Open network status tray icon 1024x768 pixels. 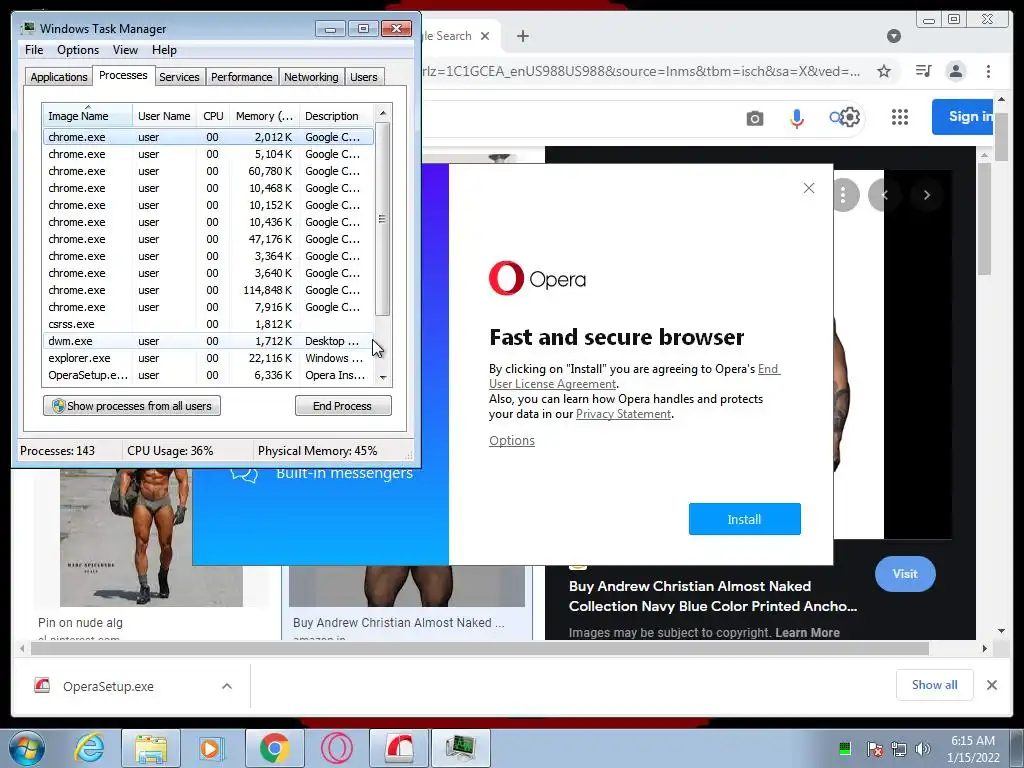[x=899, y=748]
